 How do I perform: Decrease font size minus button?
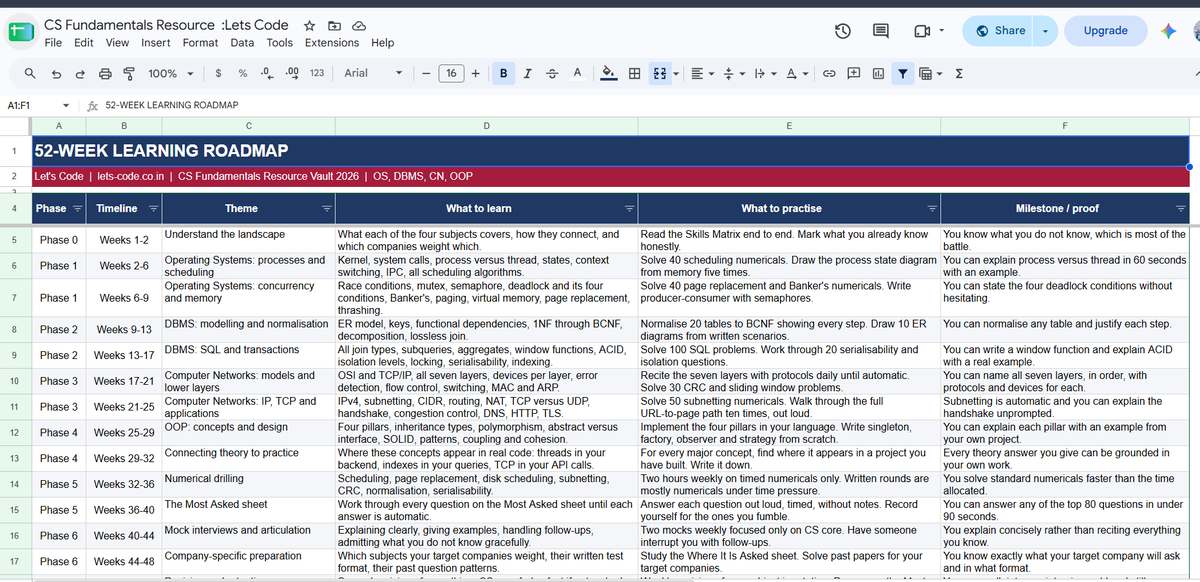426,73
